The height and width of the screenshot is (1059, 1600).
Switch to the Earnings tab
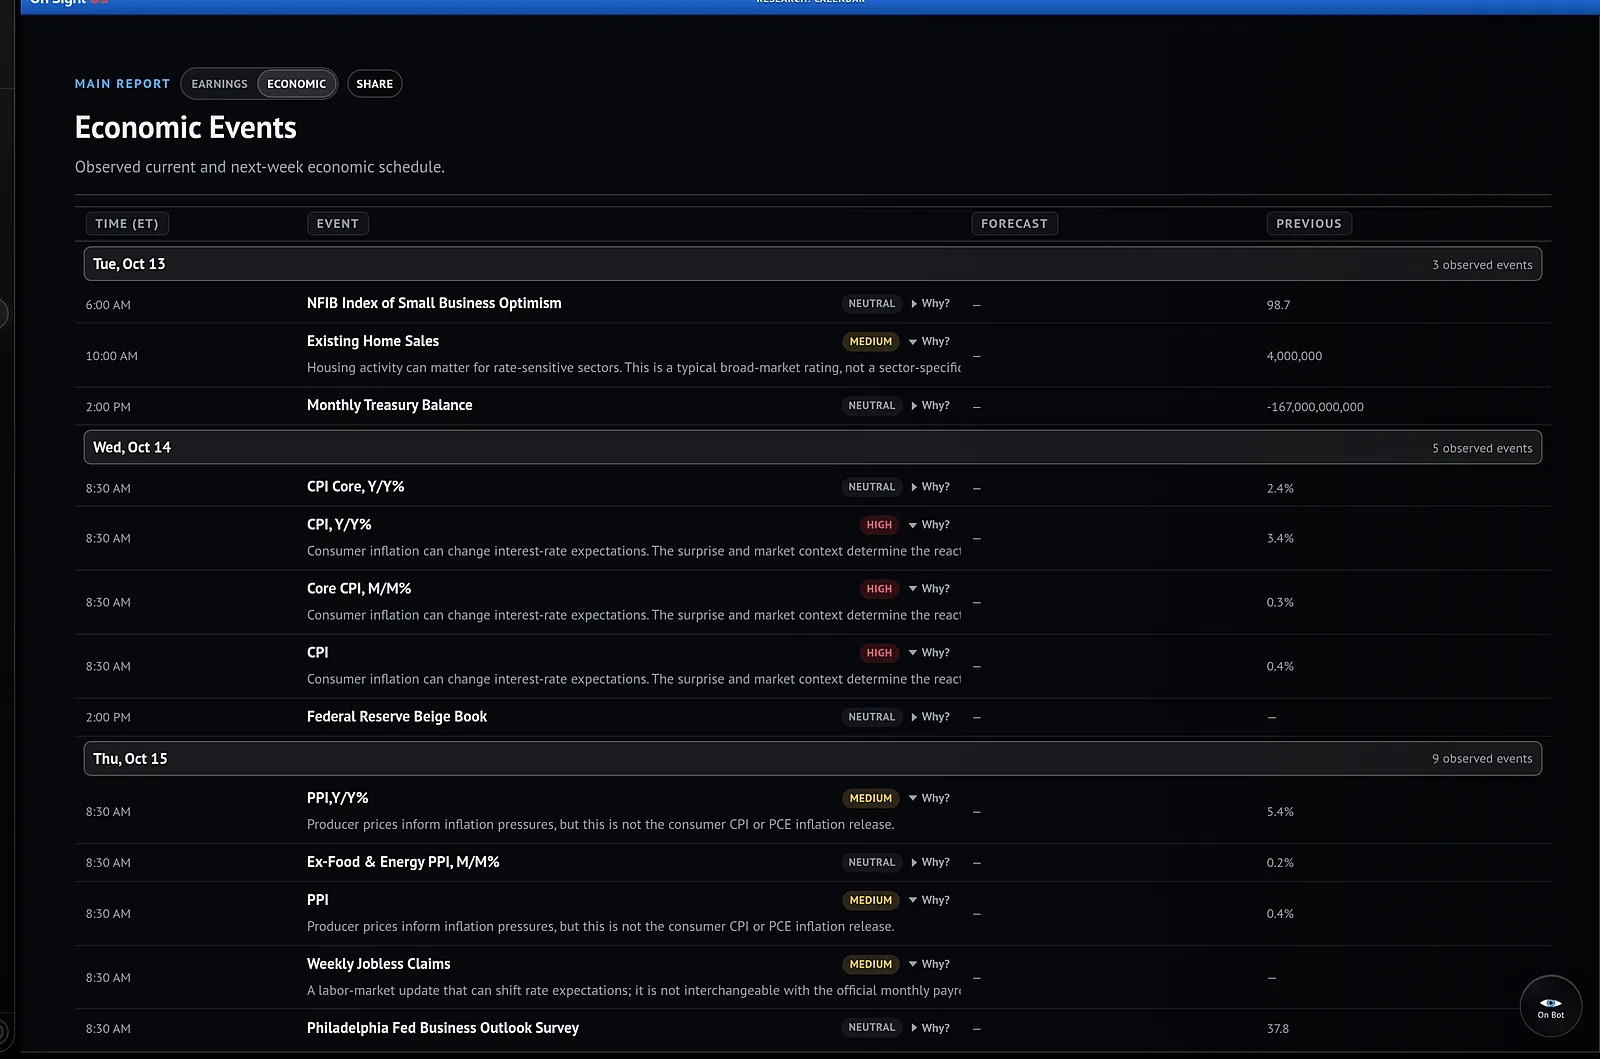click(x=219, y=84)
